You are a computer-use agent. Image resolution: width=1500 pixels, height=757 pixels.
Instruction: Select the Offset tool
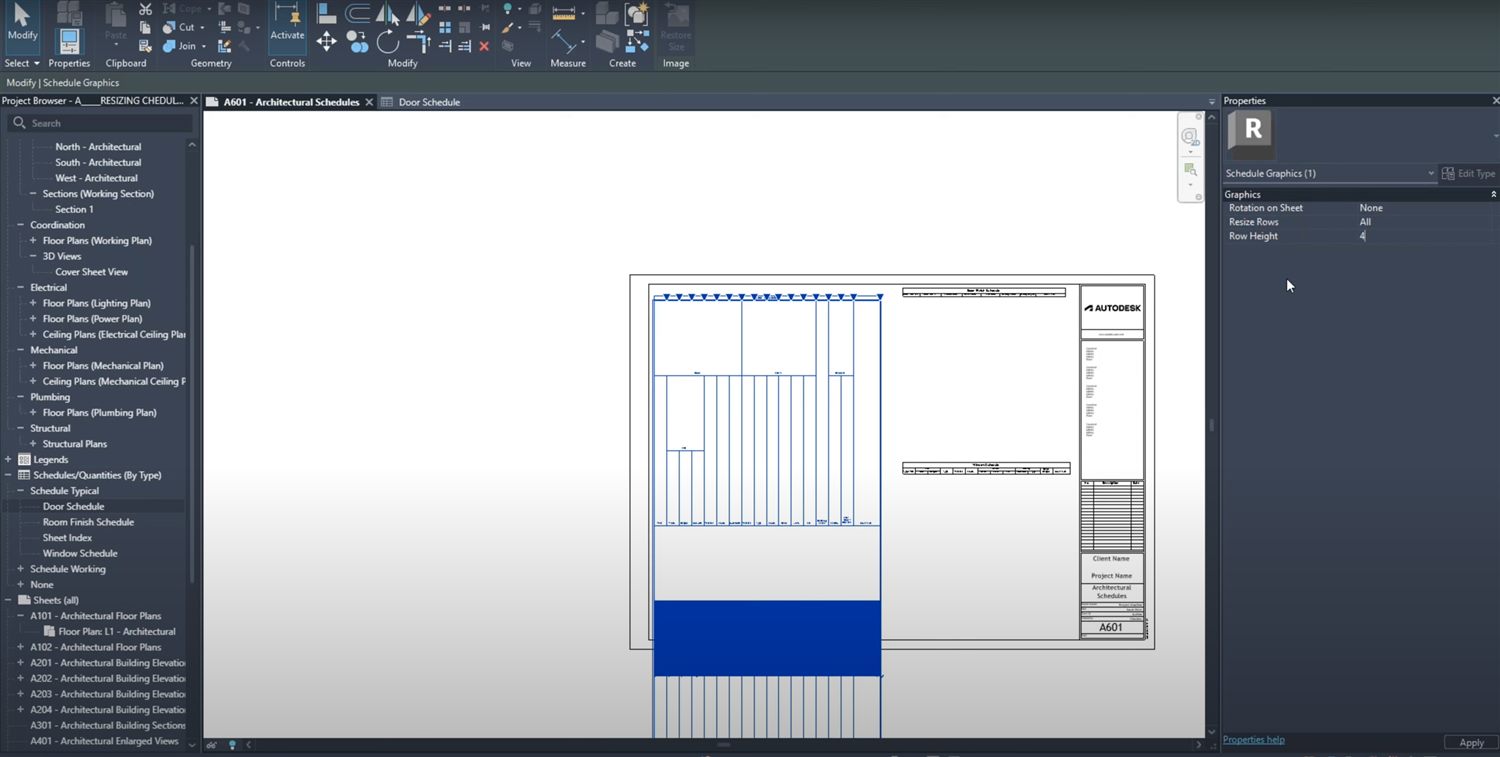tap(357, 13)
